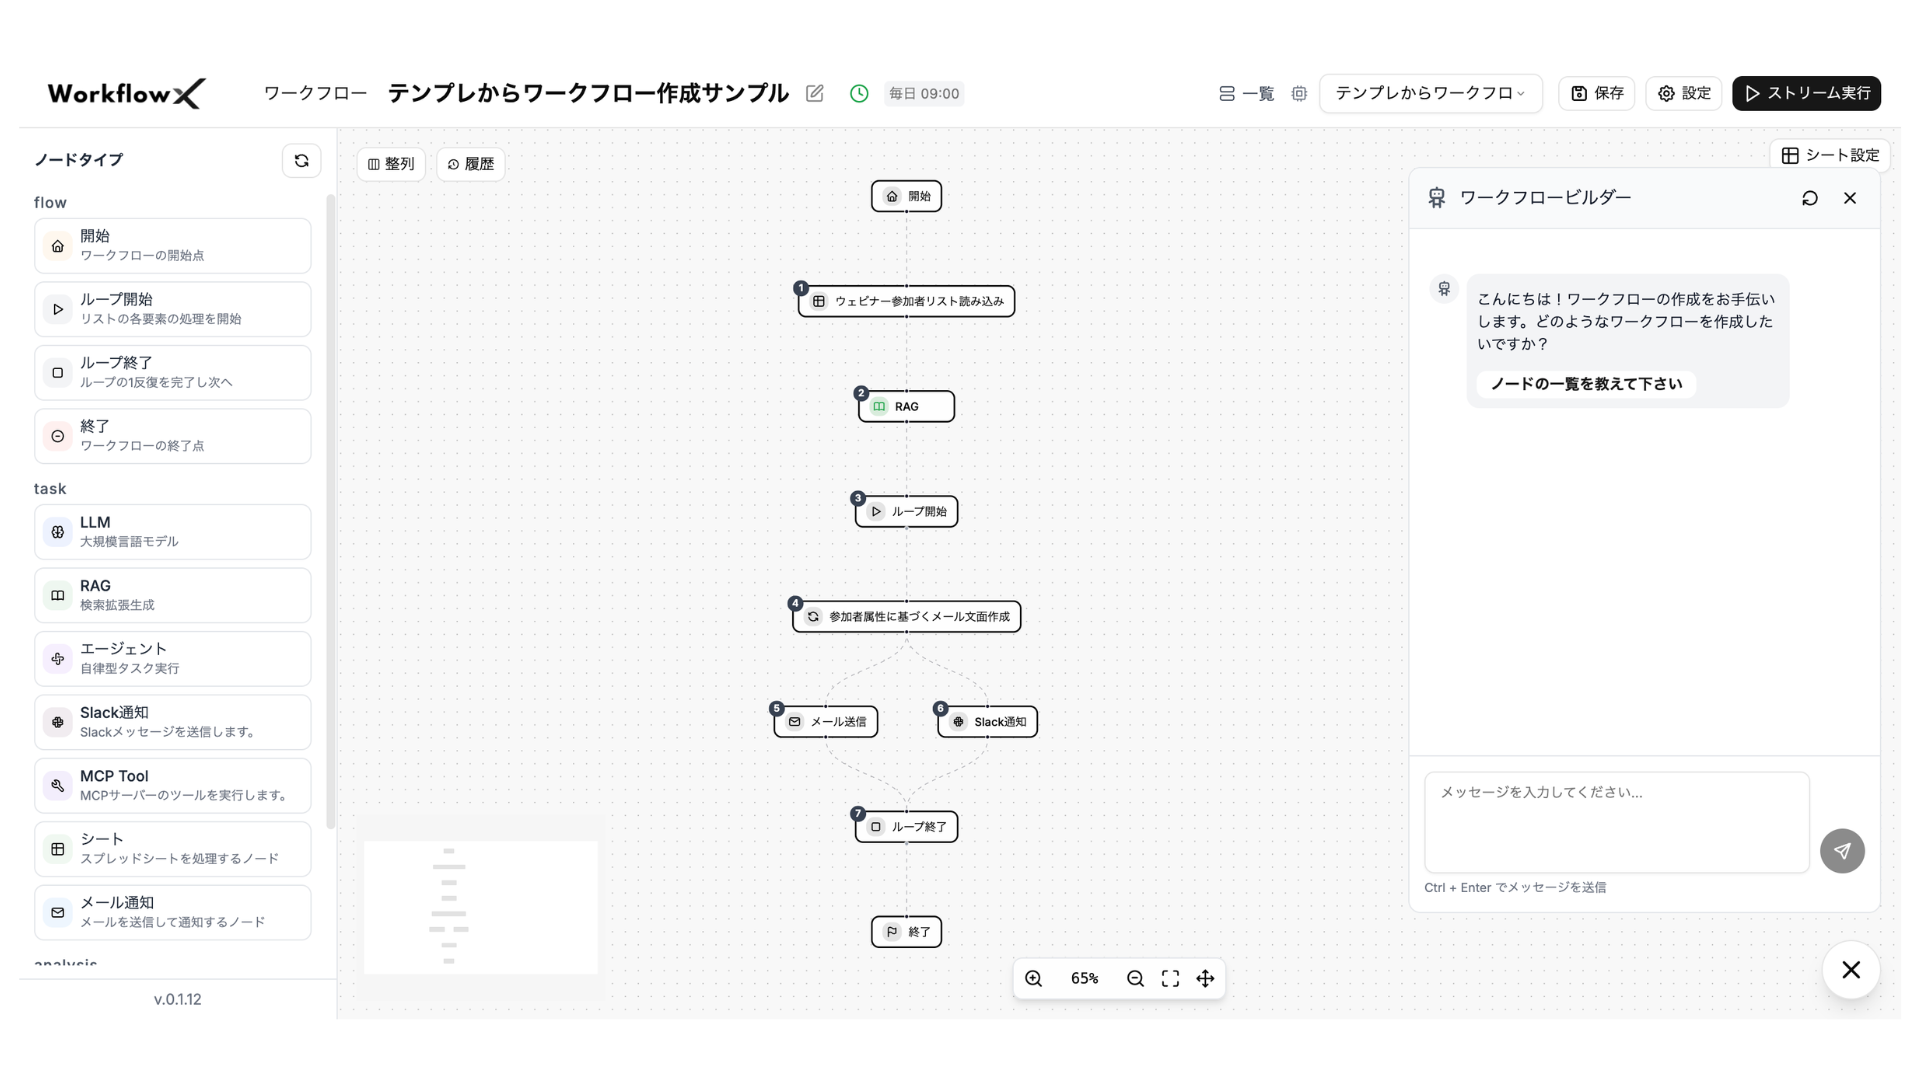Click the send message paper plane button
Viewport: 1920px width, 1080px height.
click(1842, 851)
